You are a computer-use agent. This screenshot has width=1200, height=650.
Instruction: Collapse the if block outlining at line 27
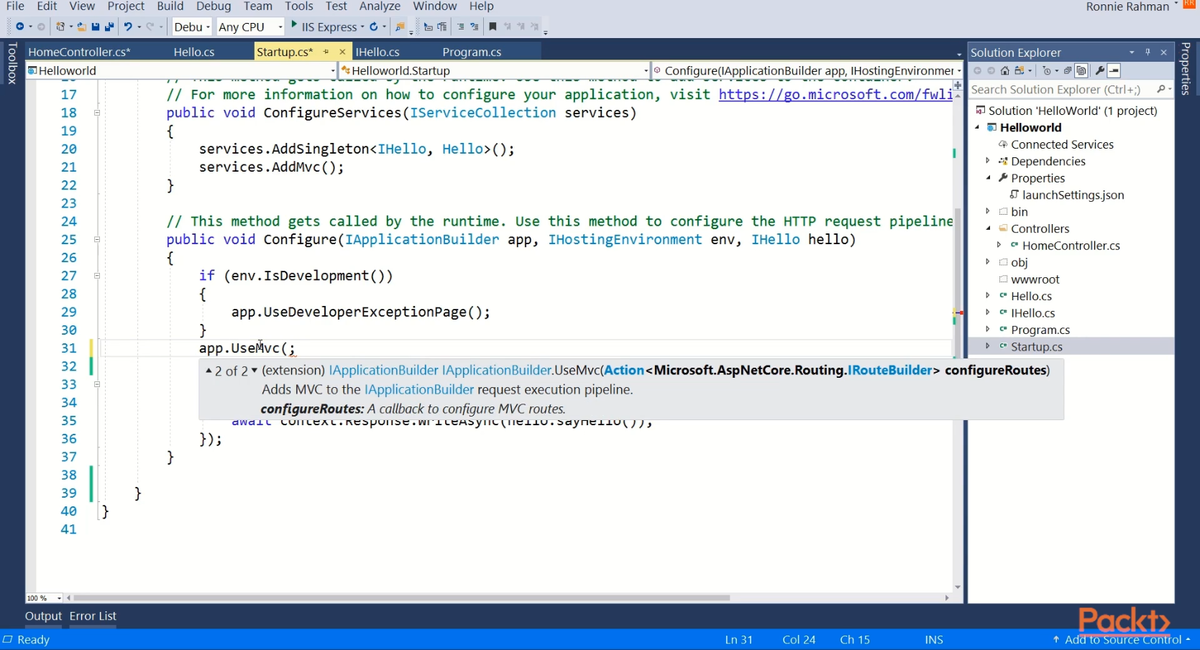click(97, 276)
